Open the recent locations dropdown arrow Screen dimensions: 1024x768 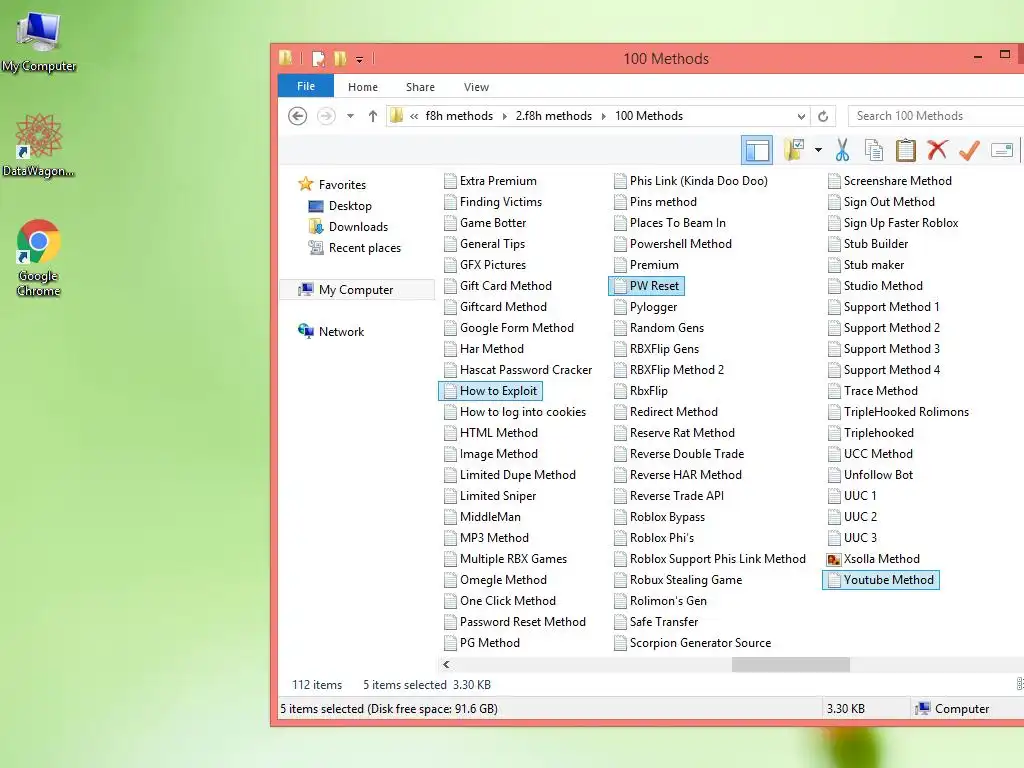click(350, 116)
